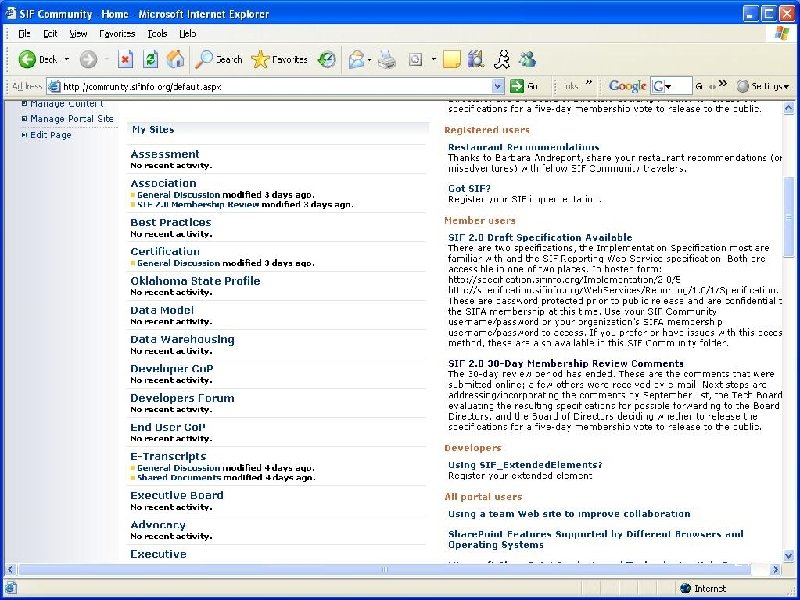
Task: Open SIF 2.0 Membership Review under Association
Action: point(198,205)
